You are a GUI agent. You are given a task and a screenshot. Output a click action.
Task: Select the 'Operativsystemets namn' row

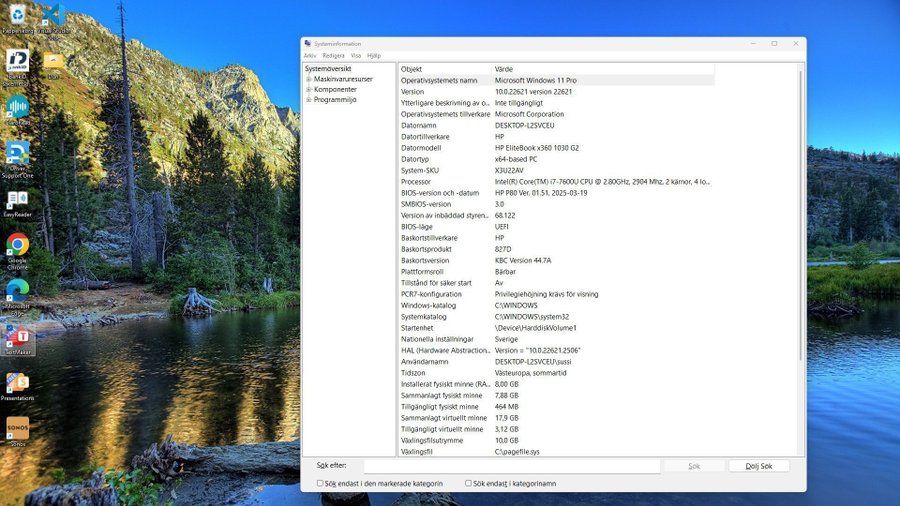point(557,80)
